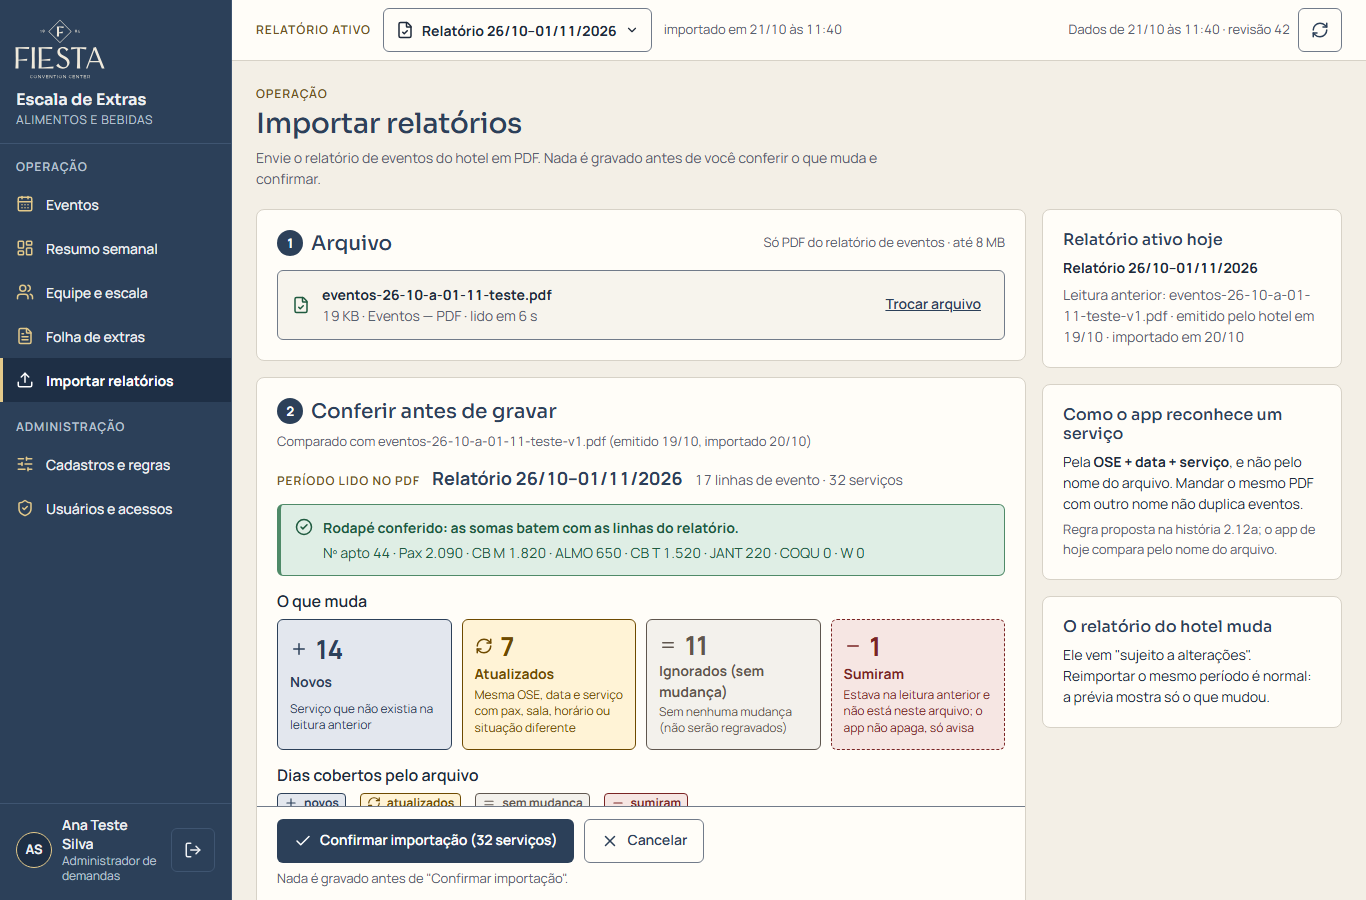Select the Ignorados (sem mudança) card showing 11
Screen dimensions: 1366x900
click(734, 684)
